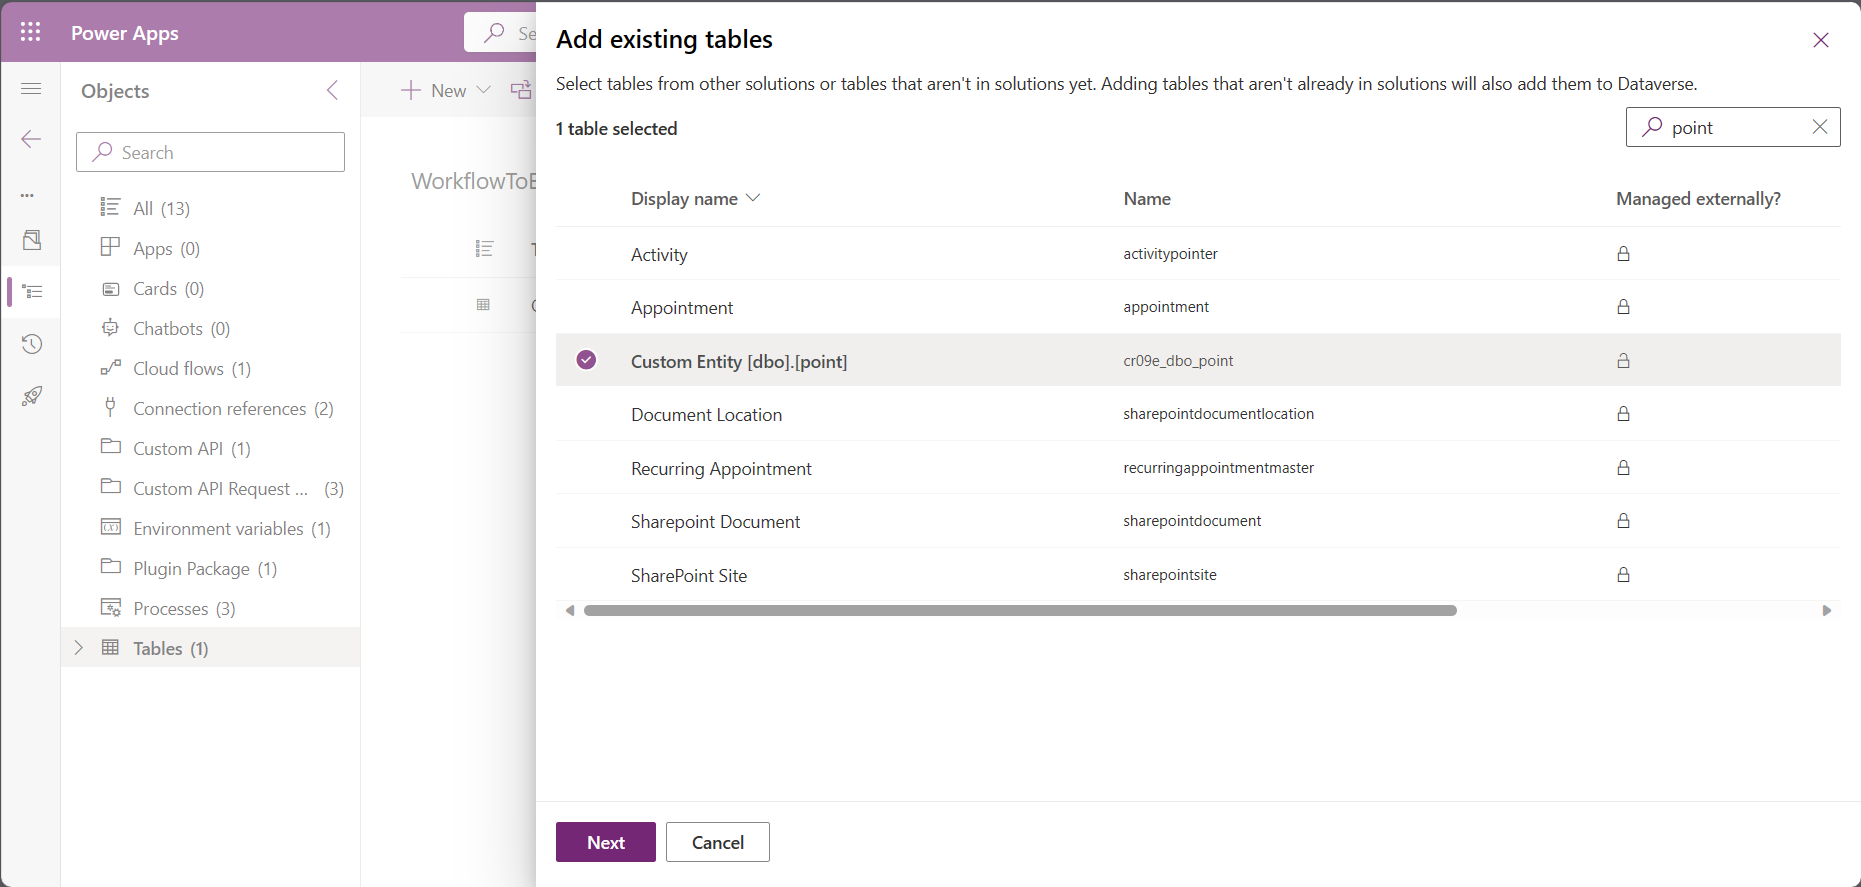Click the scrollbar right arrow
The height and width of the screenshot is (887, 1861).
click(x=1827, y=610)
